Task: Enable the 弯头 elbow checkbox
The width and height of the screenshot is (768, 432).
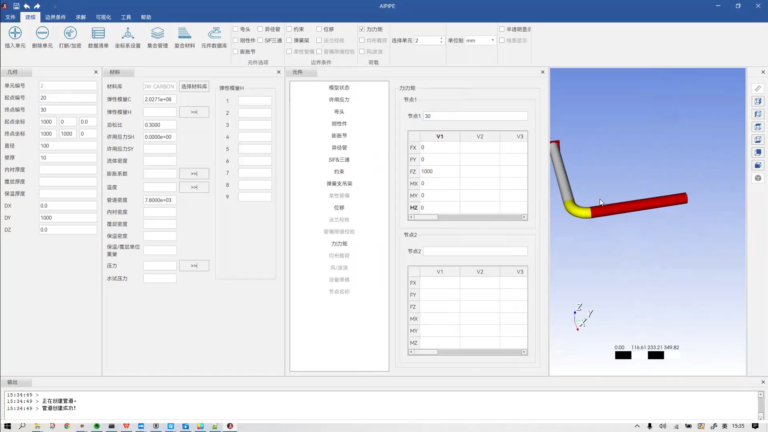Action: click(x=236, y=29)
